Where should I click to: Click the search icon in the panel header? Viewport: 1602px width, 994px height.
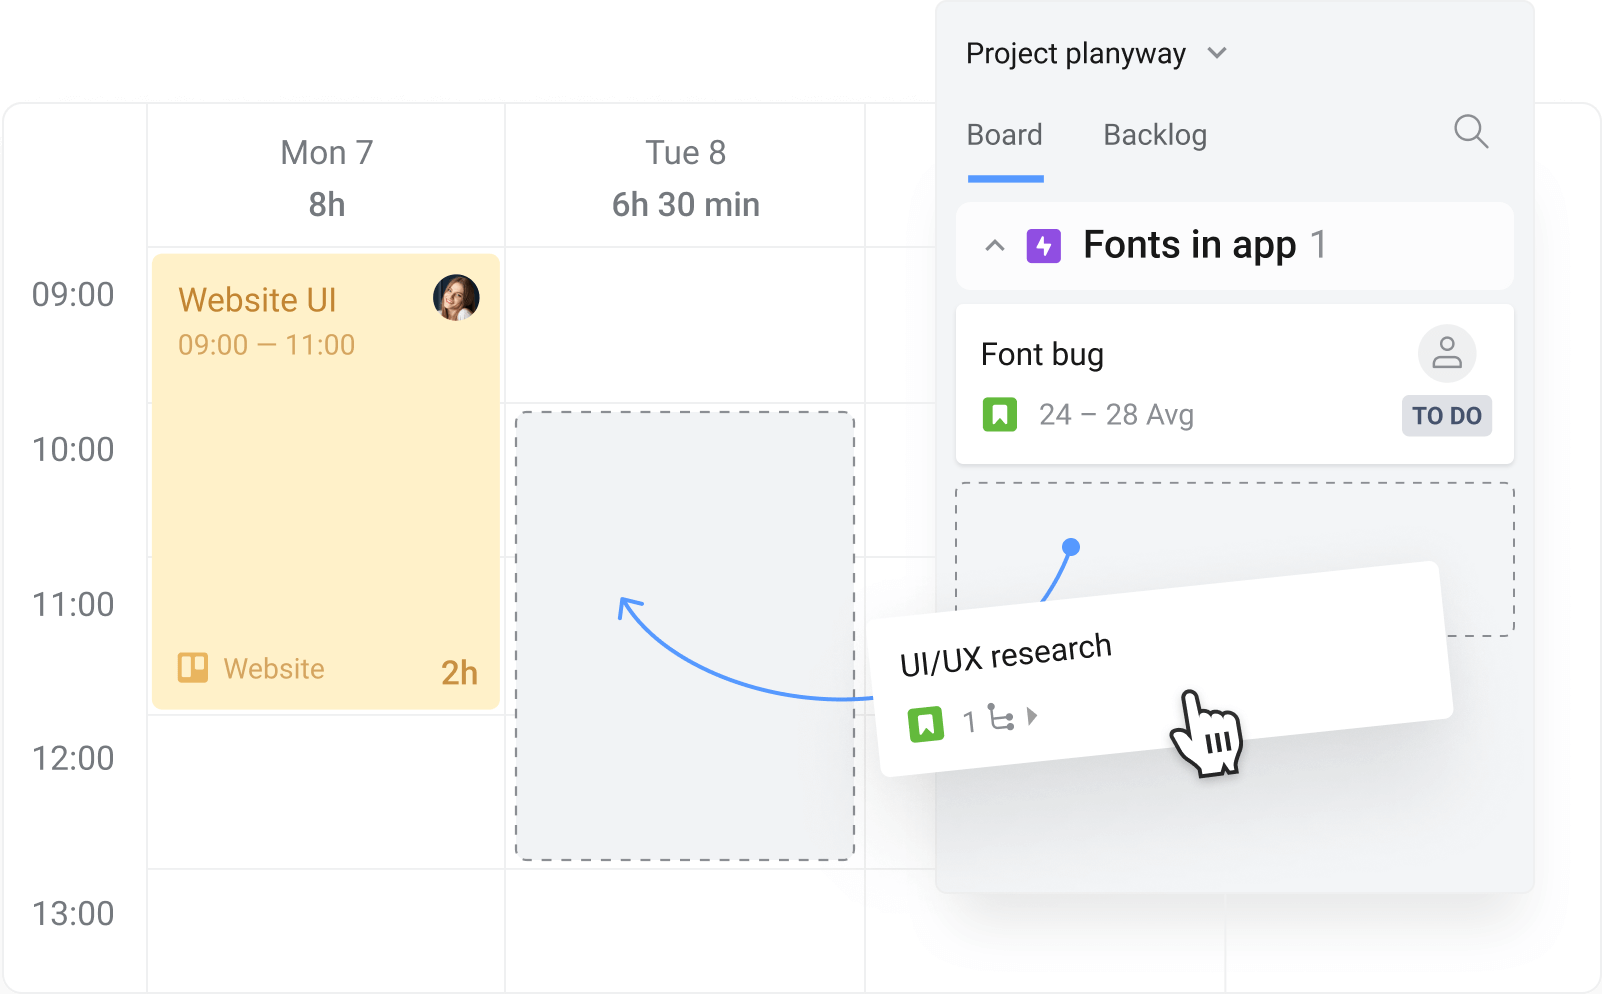click(1471, 132)
